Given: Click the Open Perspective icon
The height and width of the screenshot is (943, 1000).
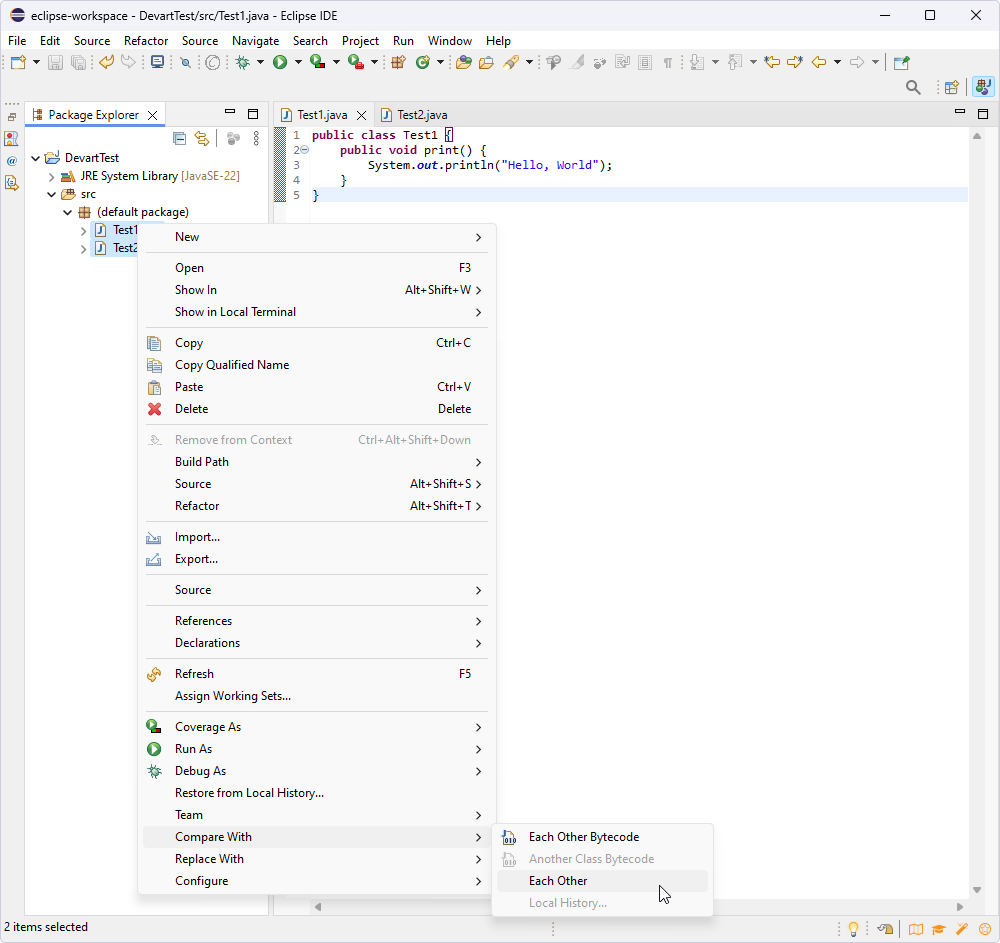Looking at the screenshot, I should 952,87.
